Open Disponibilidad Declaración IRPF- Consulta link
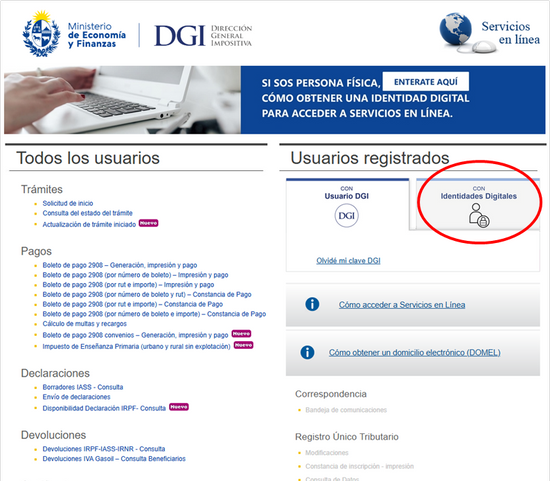 (x=104, y=408)
